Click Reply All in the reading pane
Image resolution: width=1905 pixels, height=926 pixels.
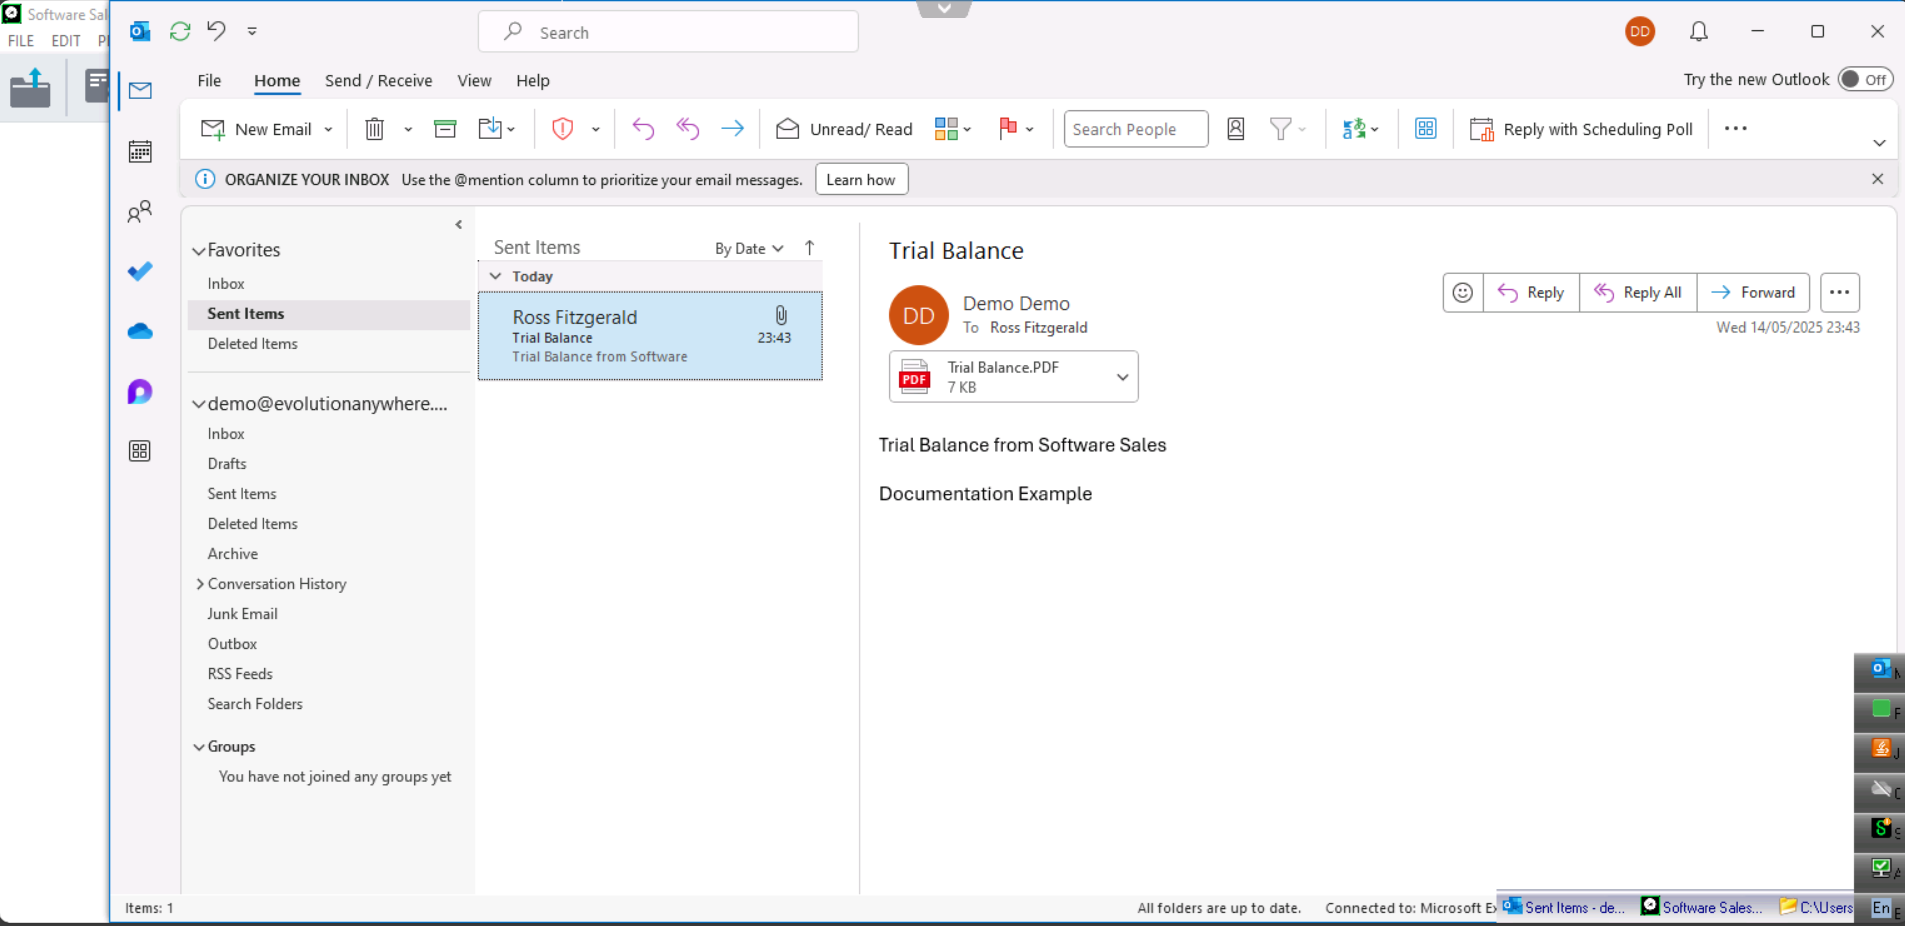tap(1638, 293)
